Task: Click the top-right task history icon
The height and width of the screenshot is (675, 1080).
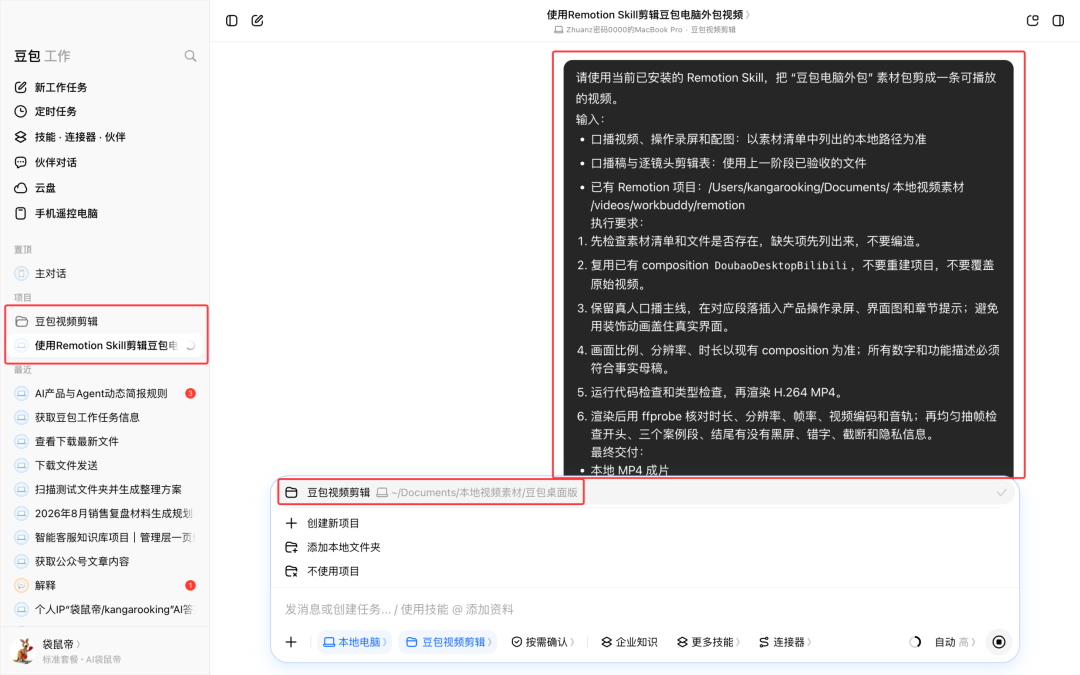Action: point(1032,21)
